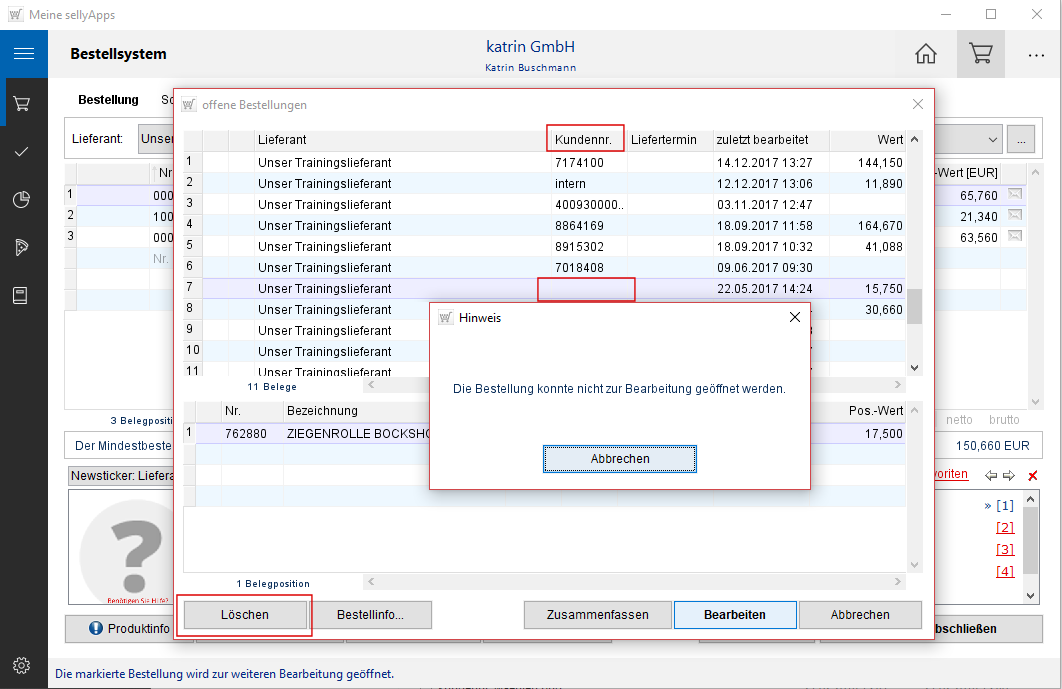
Task: Expand the Lieferant dropdown arrow
Action: coord(992,139)
